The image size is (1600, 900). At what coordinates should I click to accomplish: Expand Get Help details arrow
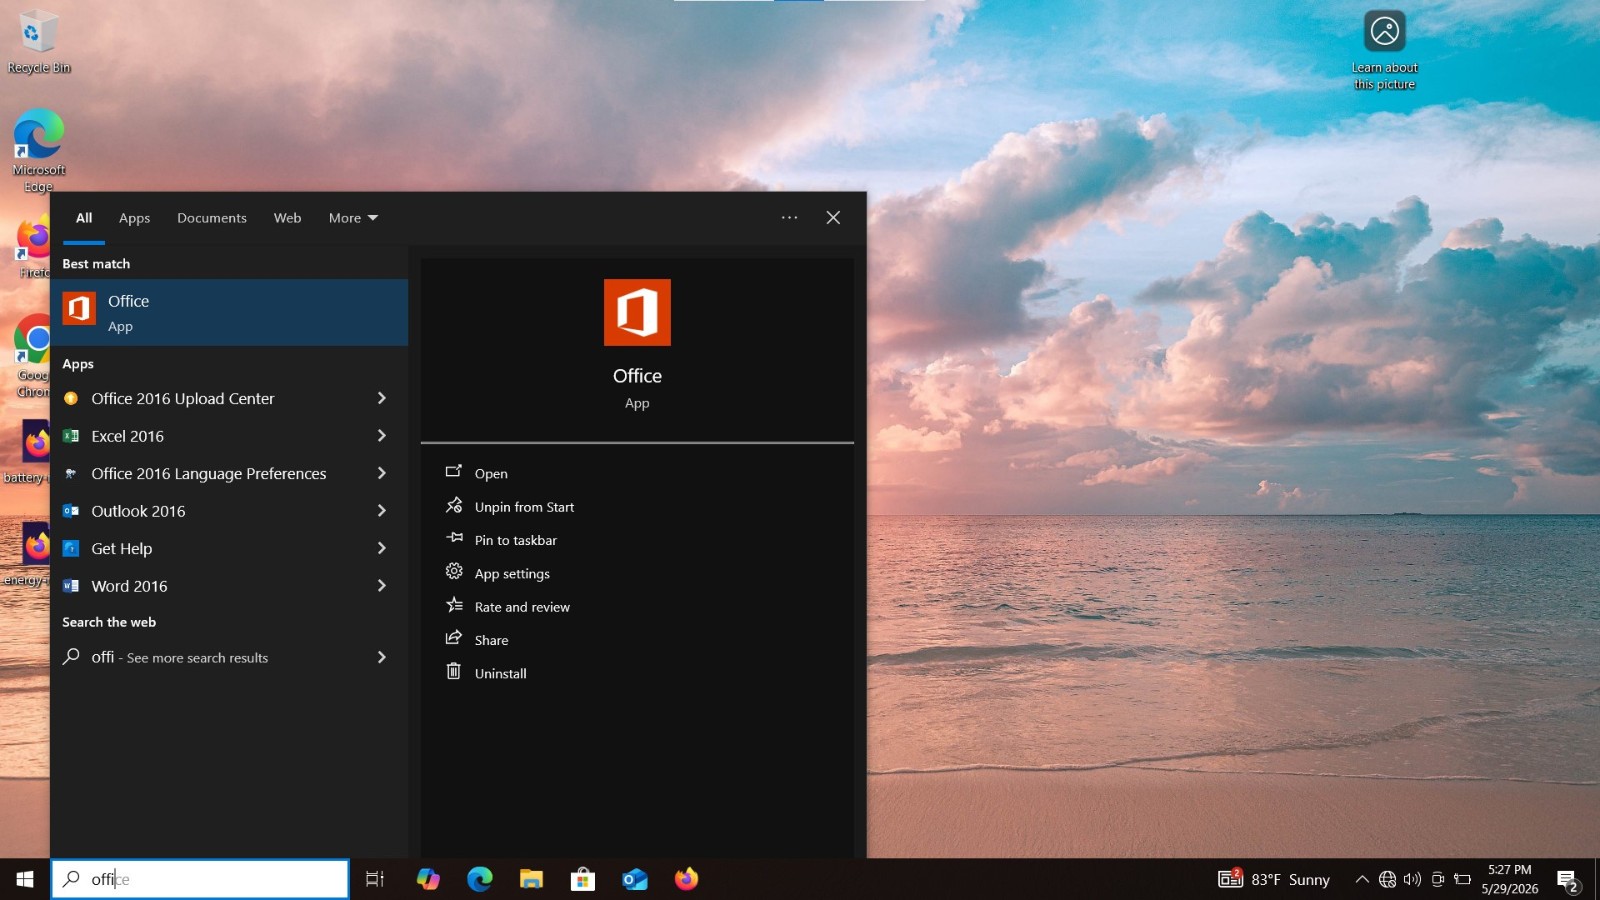(x=382, y=548)
